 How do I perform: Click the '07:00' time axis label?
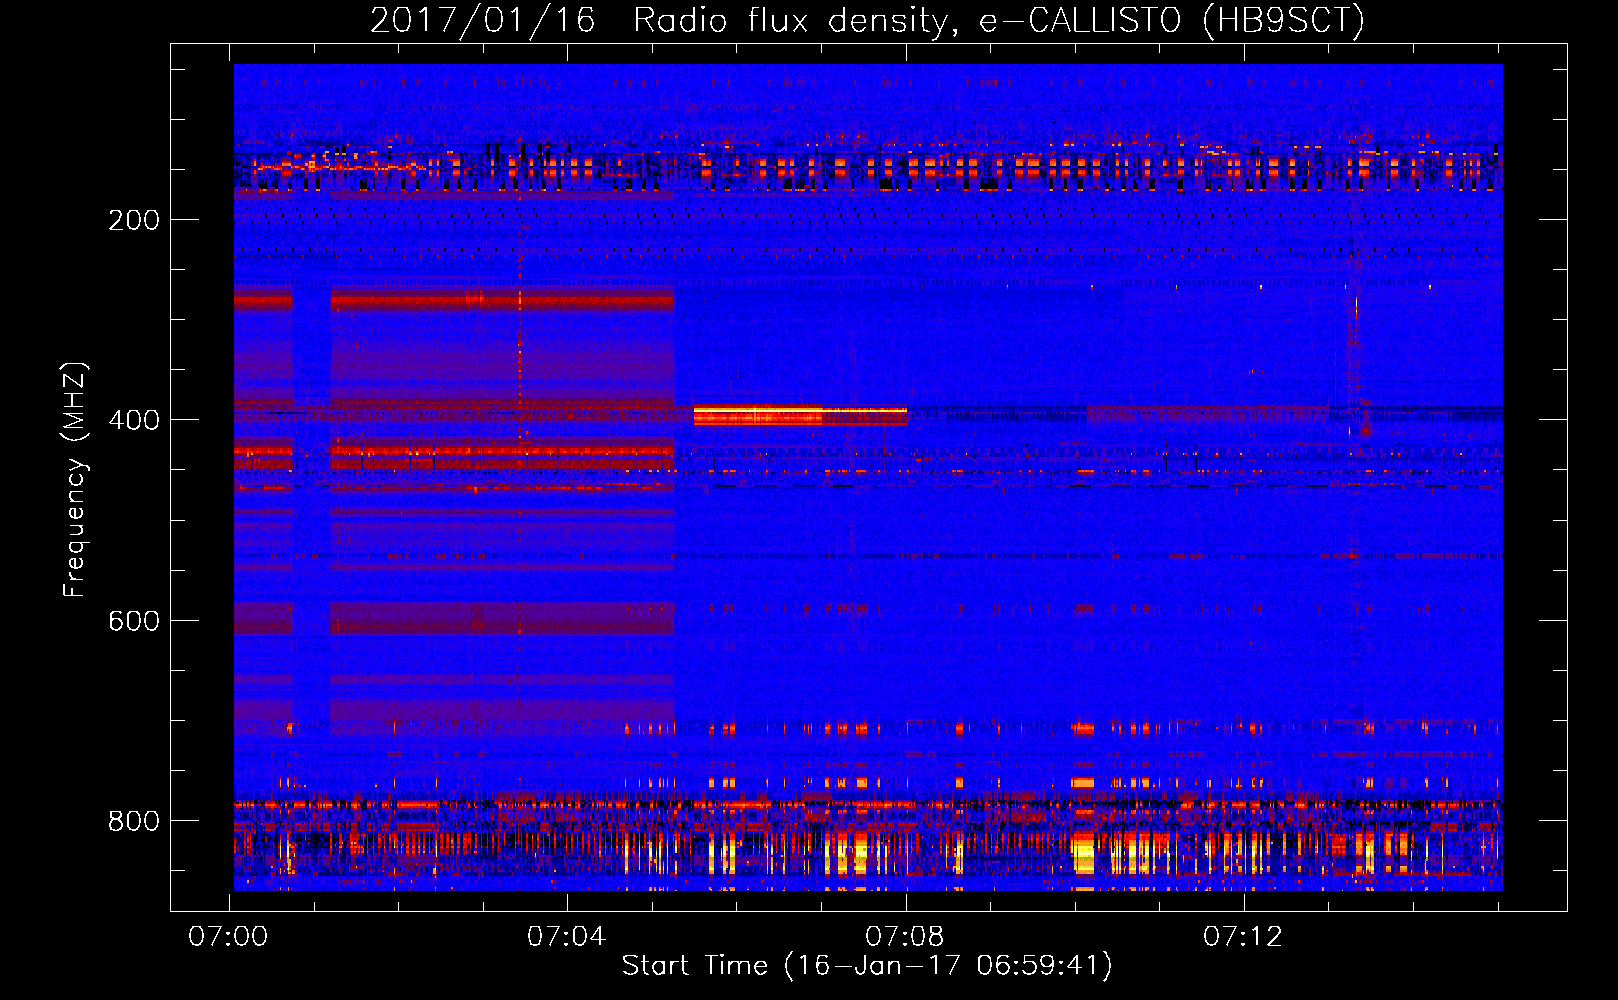[228, 937]
